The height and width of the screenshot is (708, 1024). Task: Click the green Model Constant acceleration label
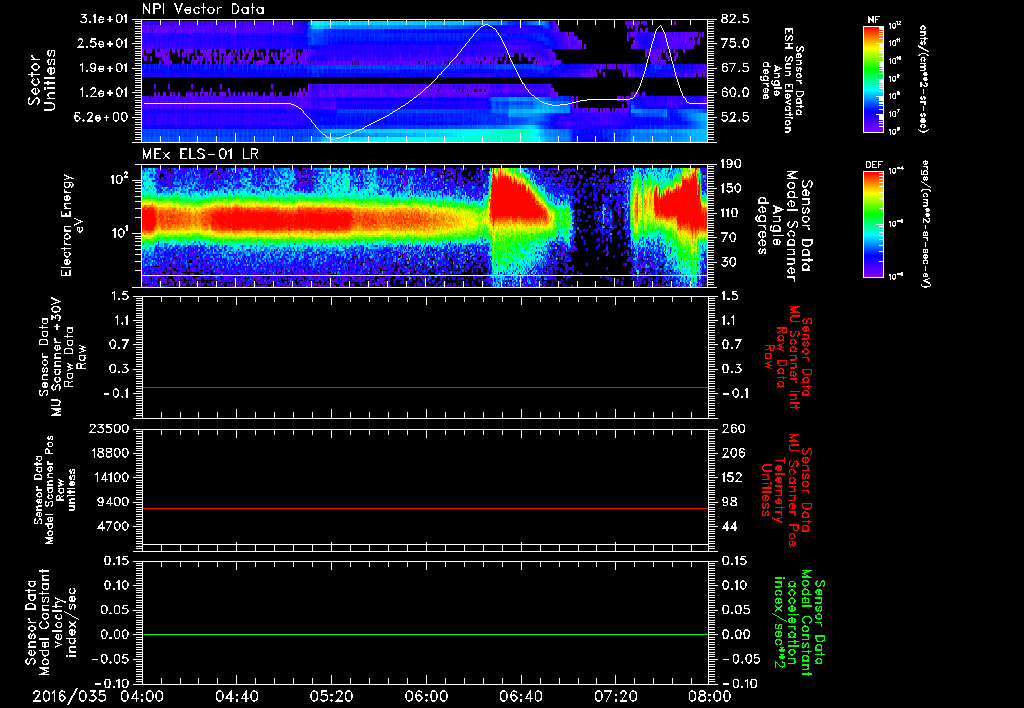[x=799, y=624]
